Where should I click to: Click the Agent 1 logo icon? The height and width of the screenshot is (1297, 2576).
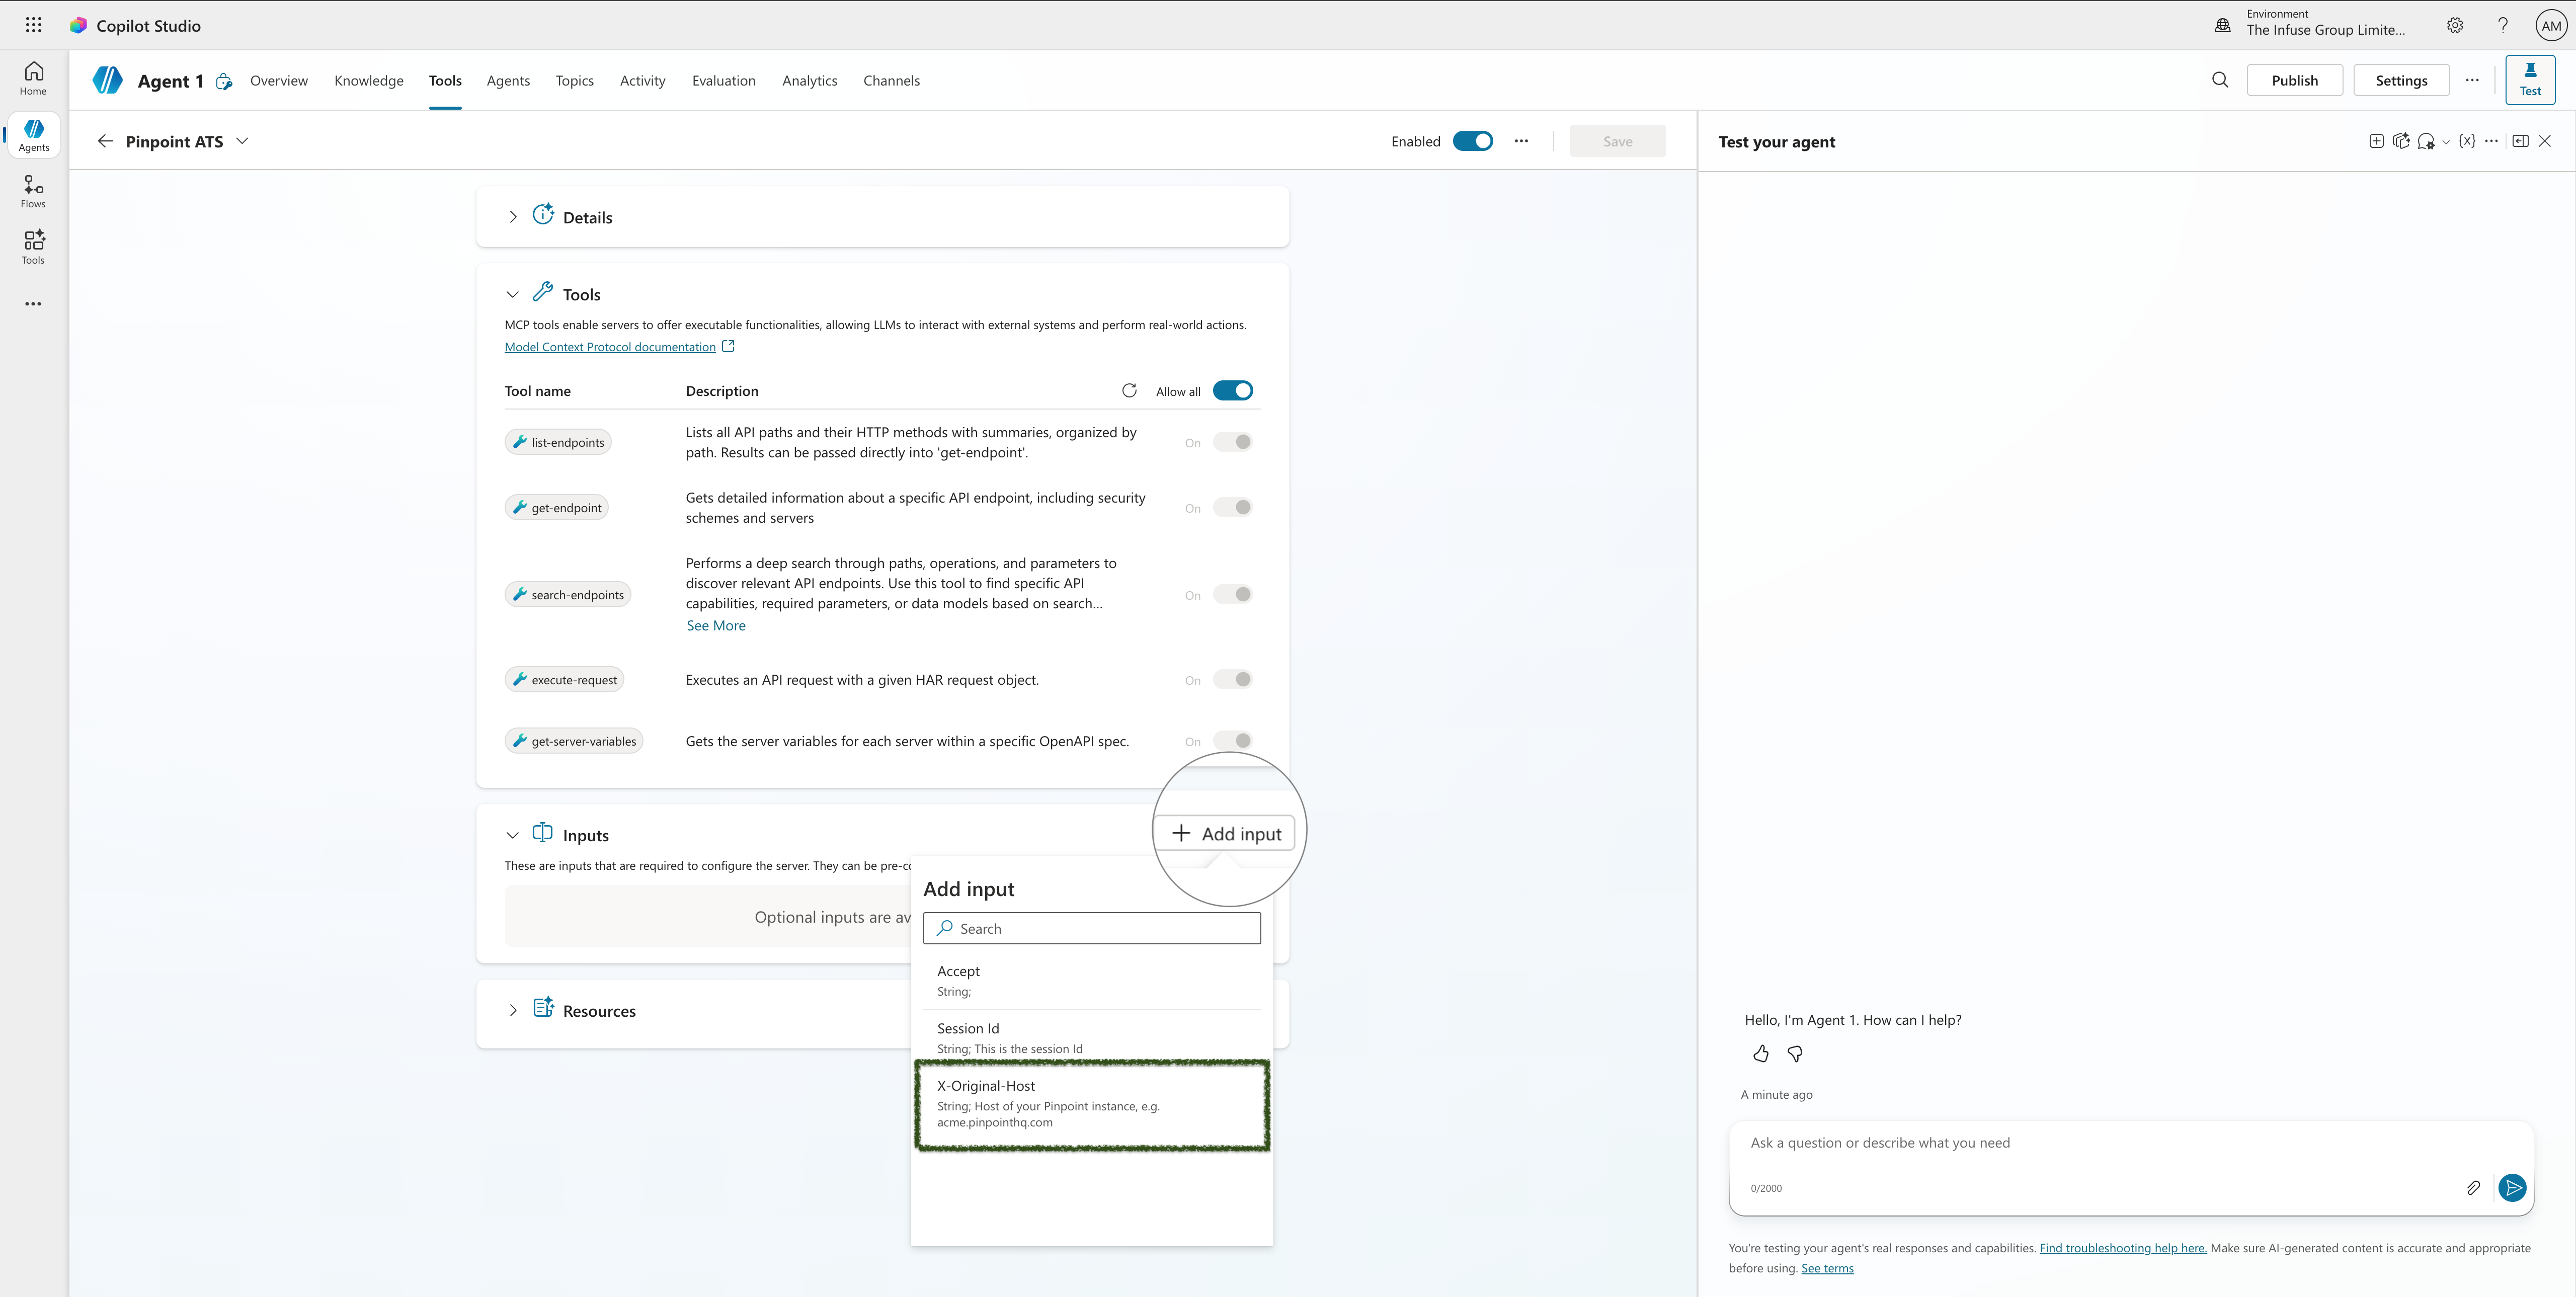(108, 80)
